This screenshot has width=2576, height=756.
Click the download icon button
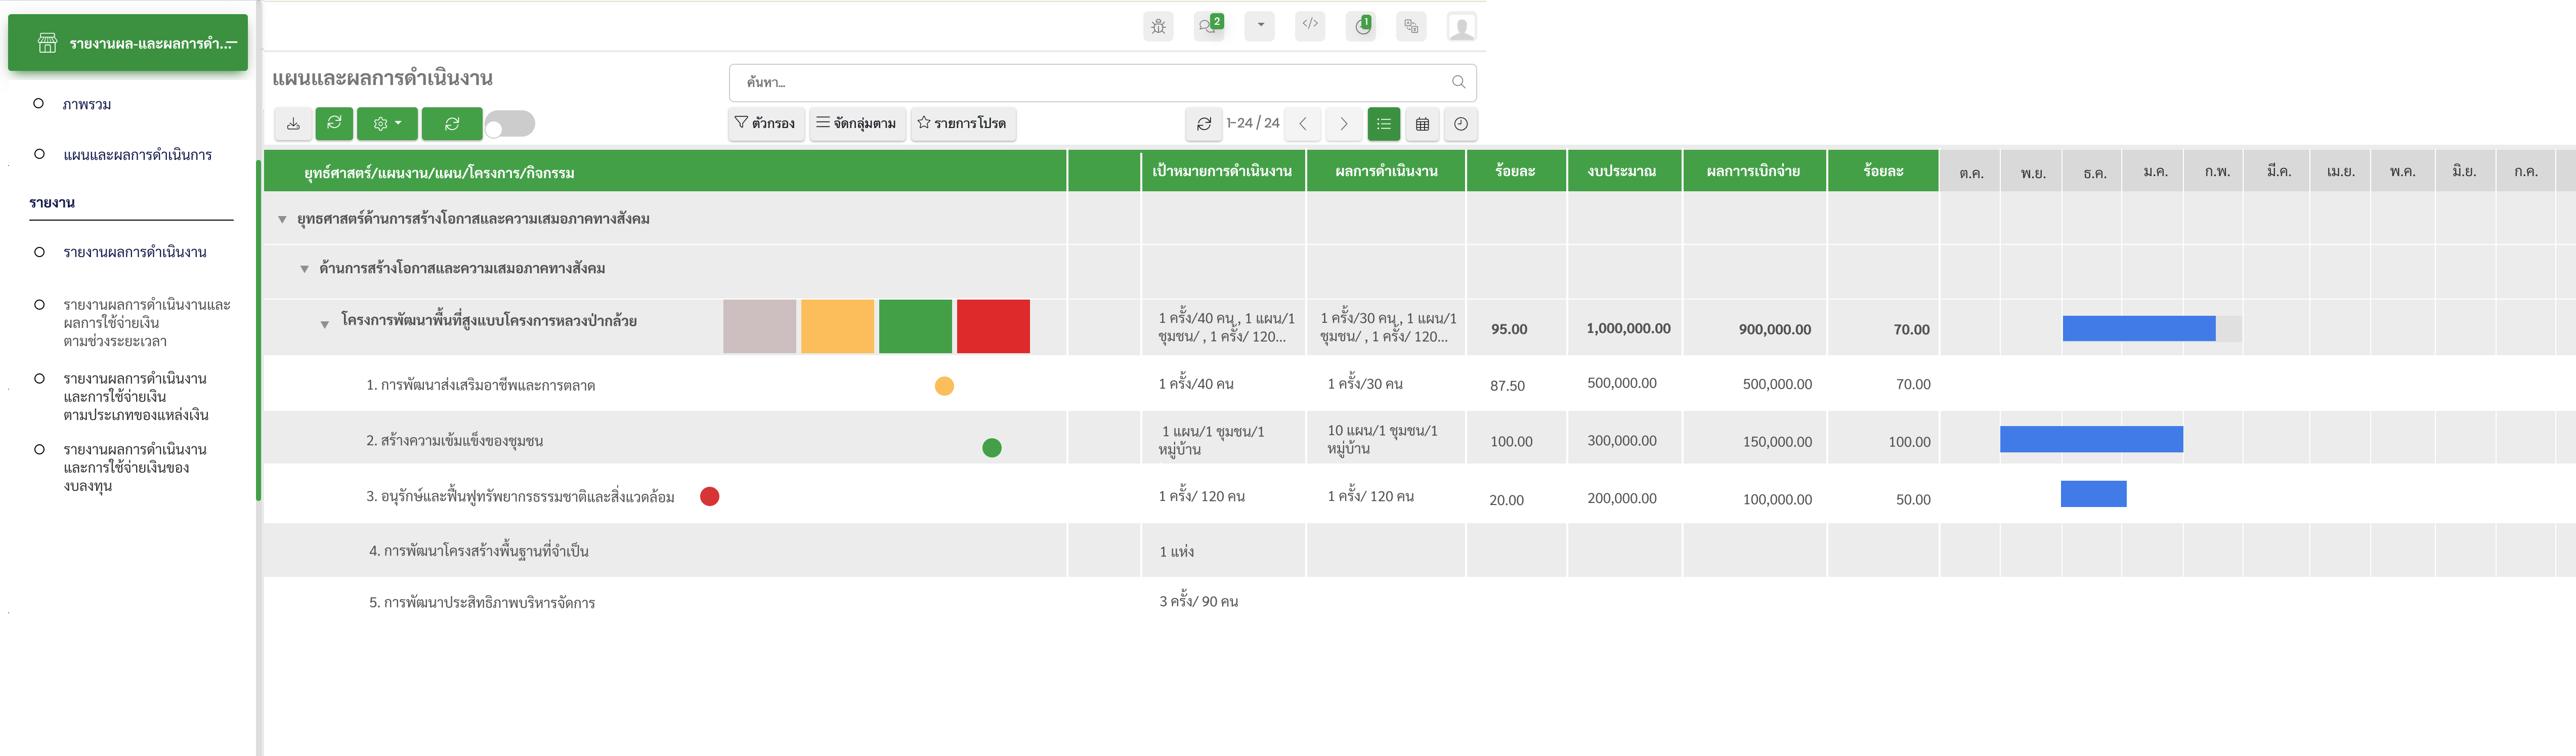point(293,124)
